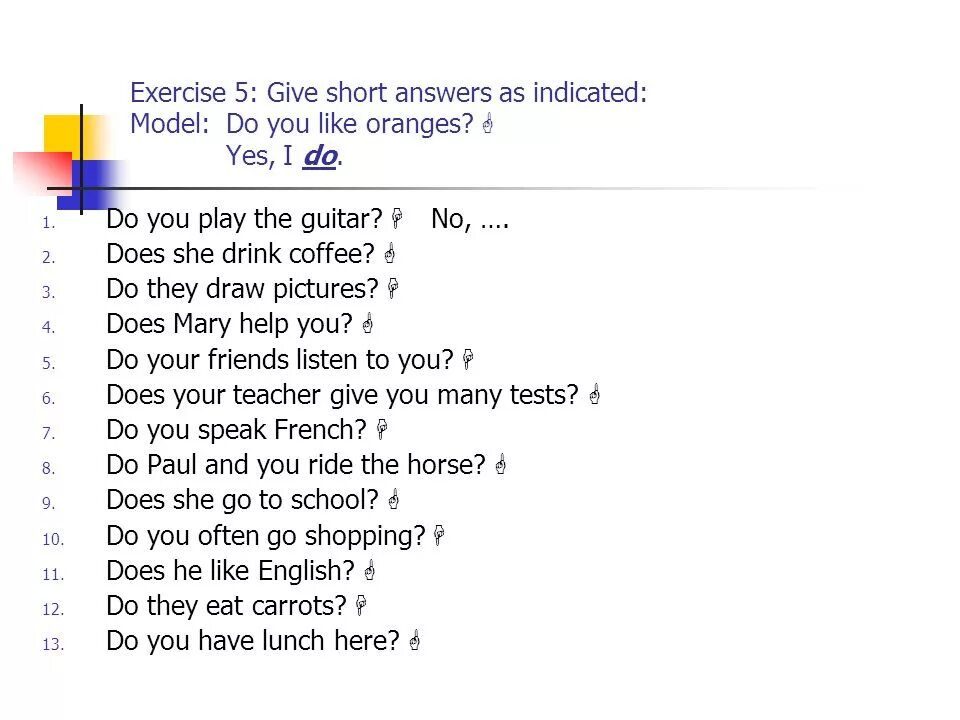Click the thumbs-up icon after 'Does she drink coffee?'
Image resolution: width=960 pixels, height=720 pixels.
click(389, 253)
